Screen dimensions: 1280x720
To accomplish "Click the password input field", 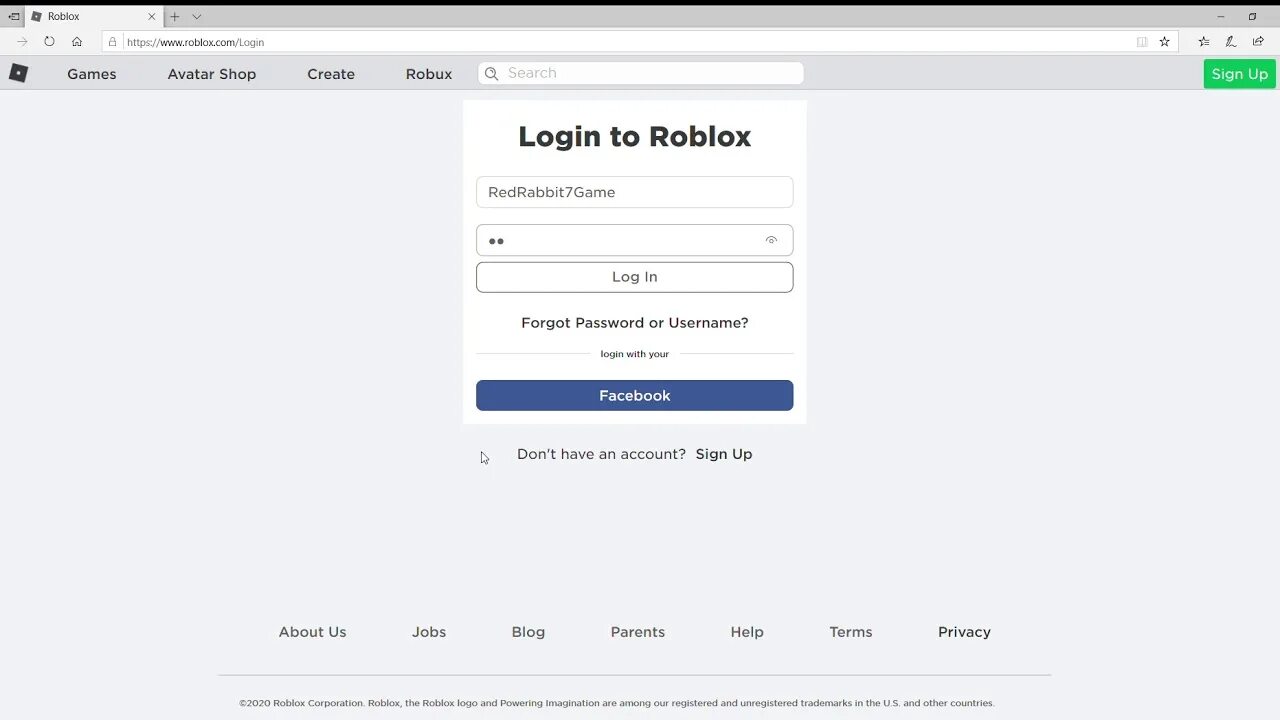I will (x=635, y=240).
